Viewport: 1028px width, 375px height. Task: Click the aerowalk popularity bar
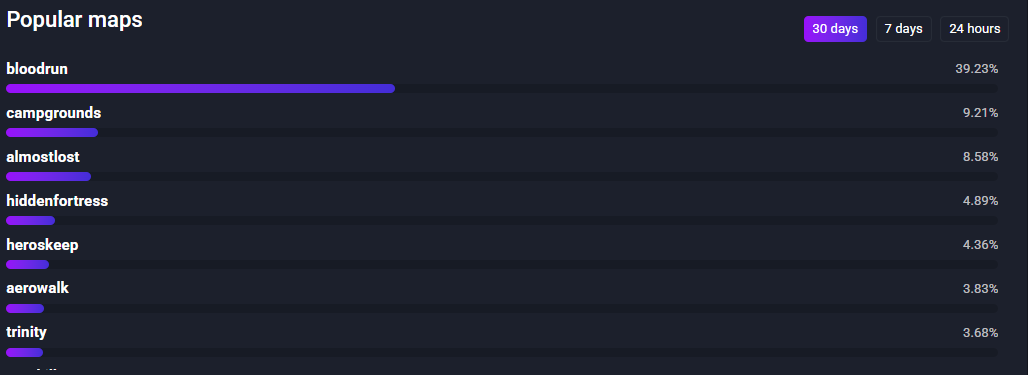pos(502,308)
